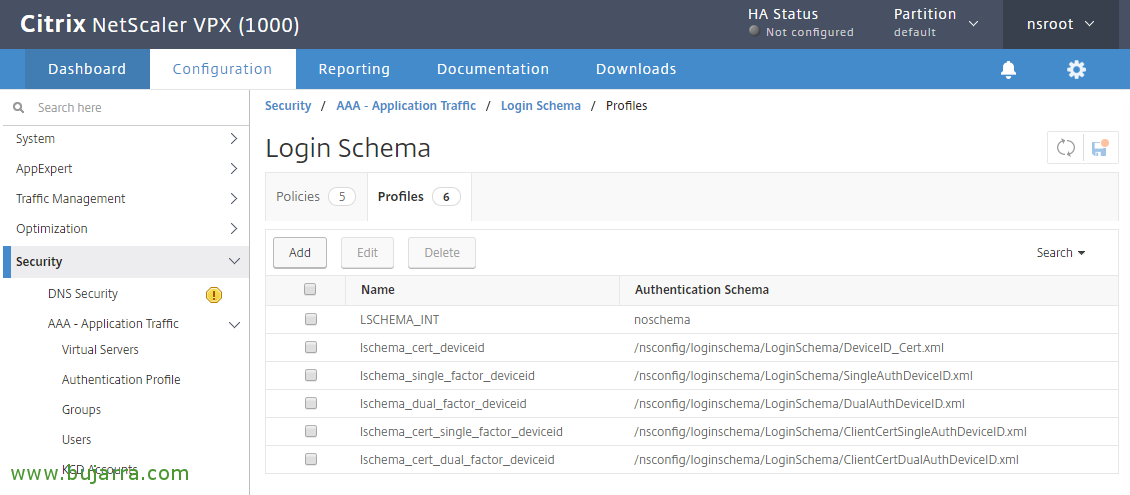Open the Downloads tab
Screen dimensions: 1130x495
(636, 69)
